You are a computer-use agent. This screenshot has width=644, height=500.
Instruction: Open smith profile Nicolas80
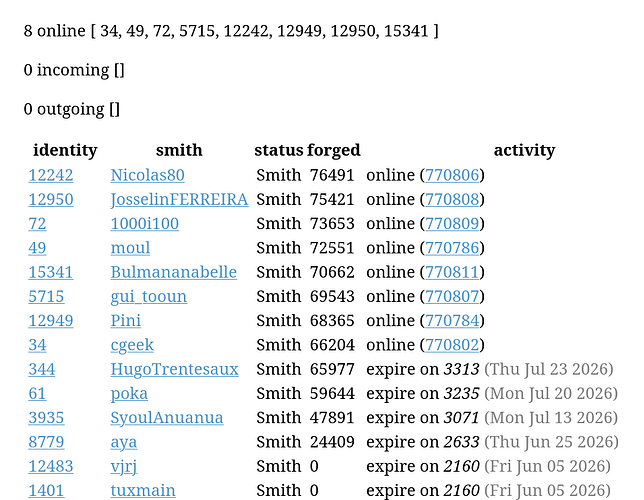pos(147,175)
